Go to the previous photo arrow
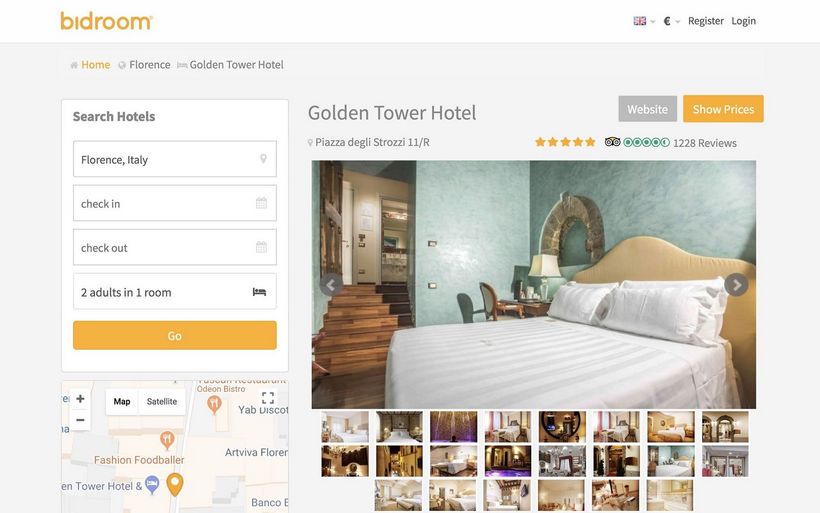The width and height of the screenshot is (820, 513). (331, 284)
